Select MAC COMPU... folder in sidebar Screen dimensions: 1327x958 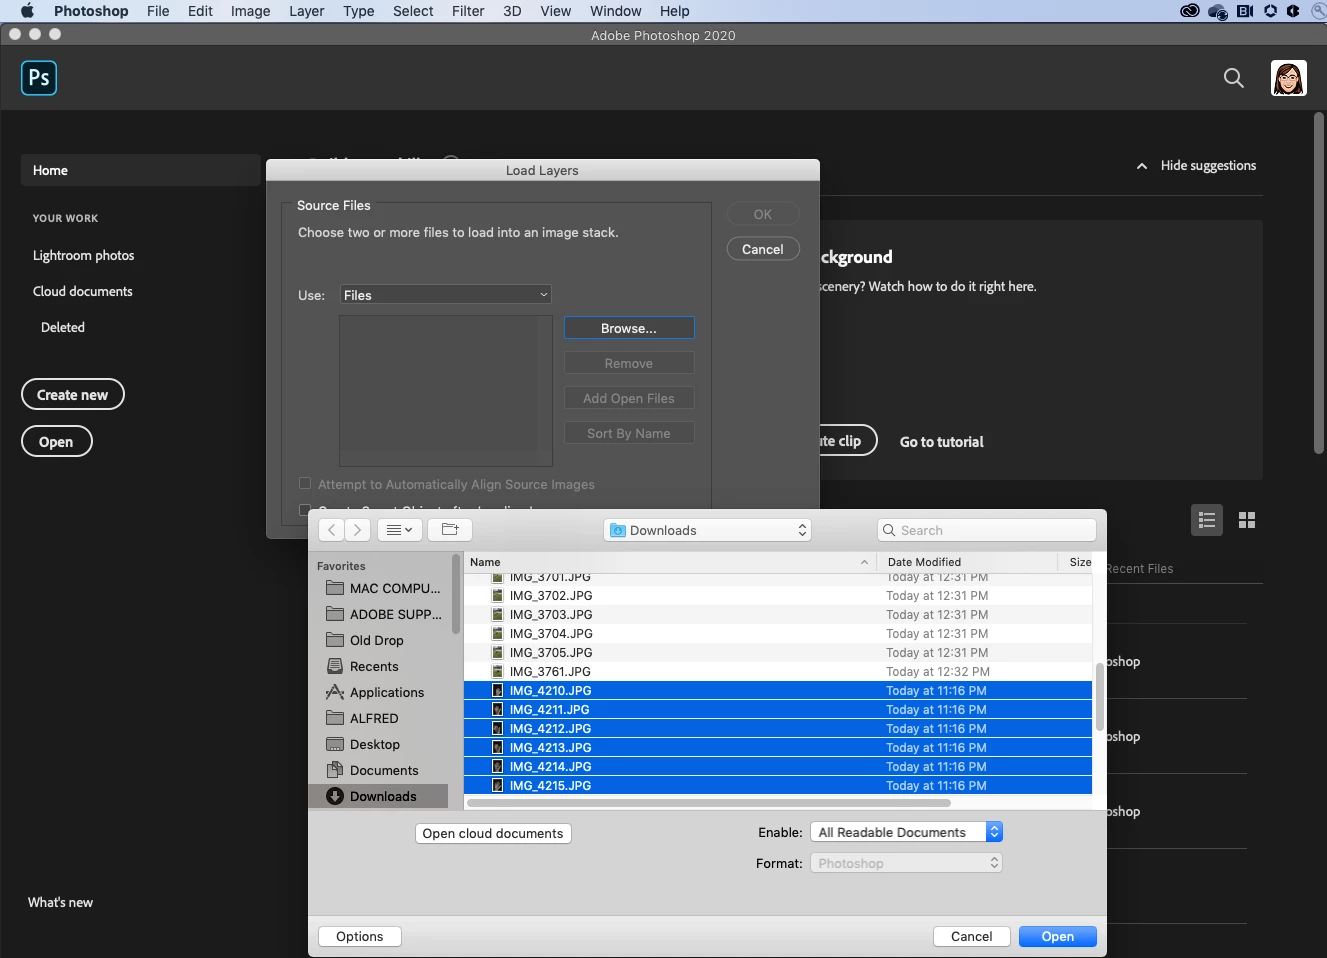(383, 588)
